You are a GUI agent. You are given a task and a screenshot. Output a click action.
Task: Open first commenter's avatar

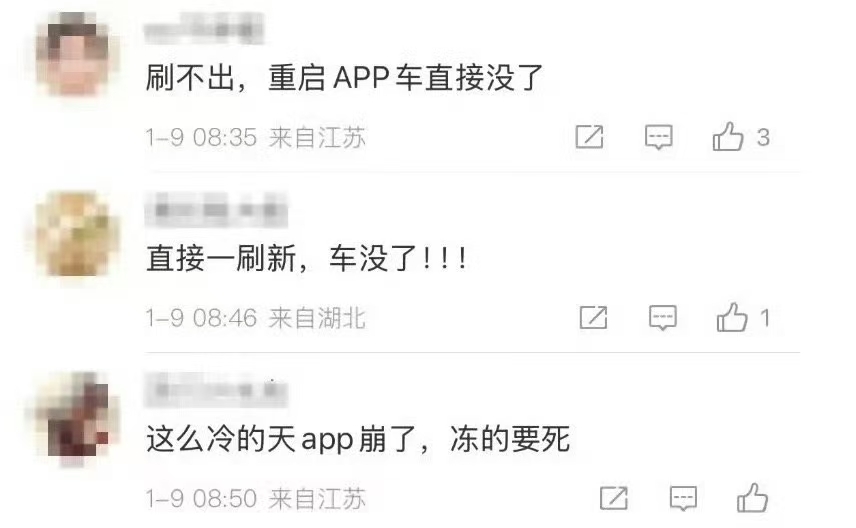coord(75,55)
